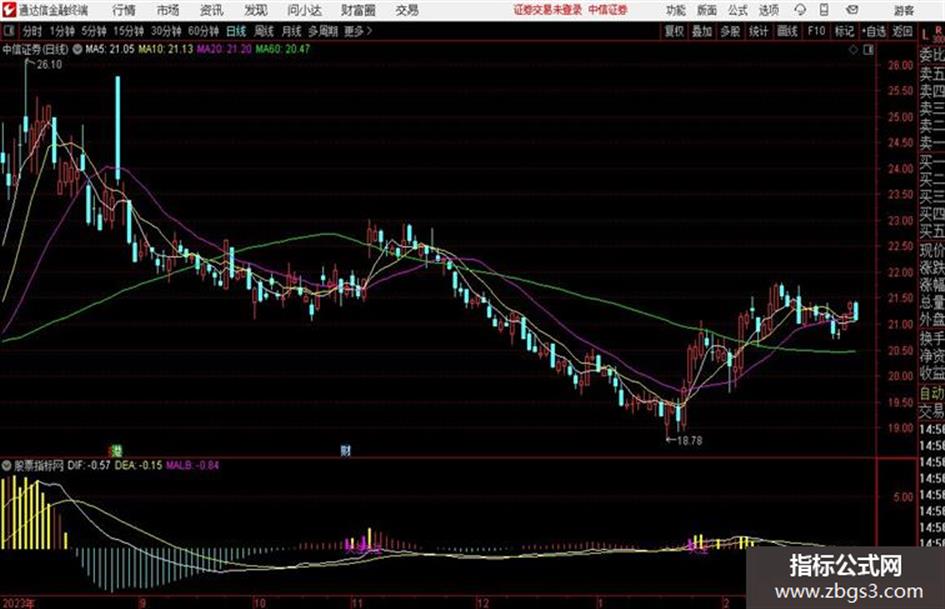This screenshot has height=609, width=945.
Task: Switch to 60分钟 period tab
Action: click(x=203, y=31)
